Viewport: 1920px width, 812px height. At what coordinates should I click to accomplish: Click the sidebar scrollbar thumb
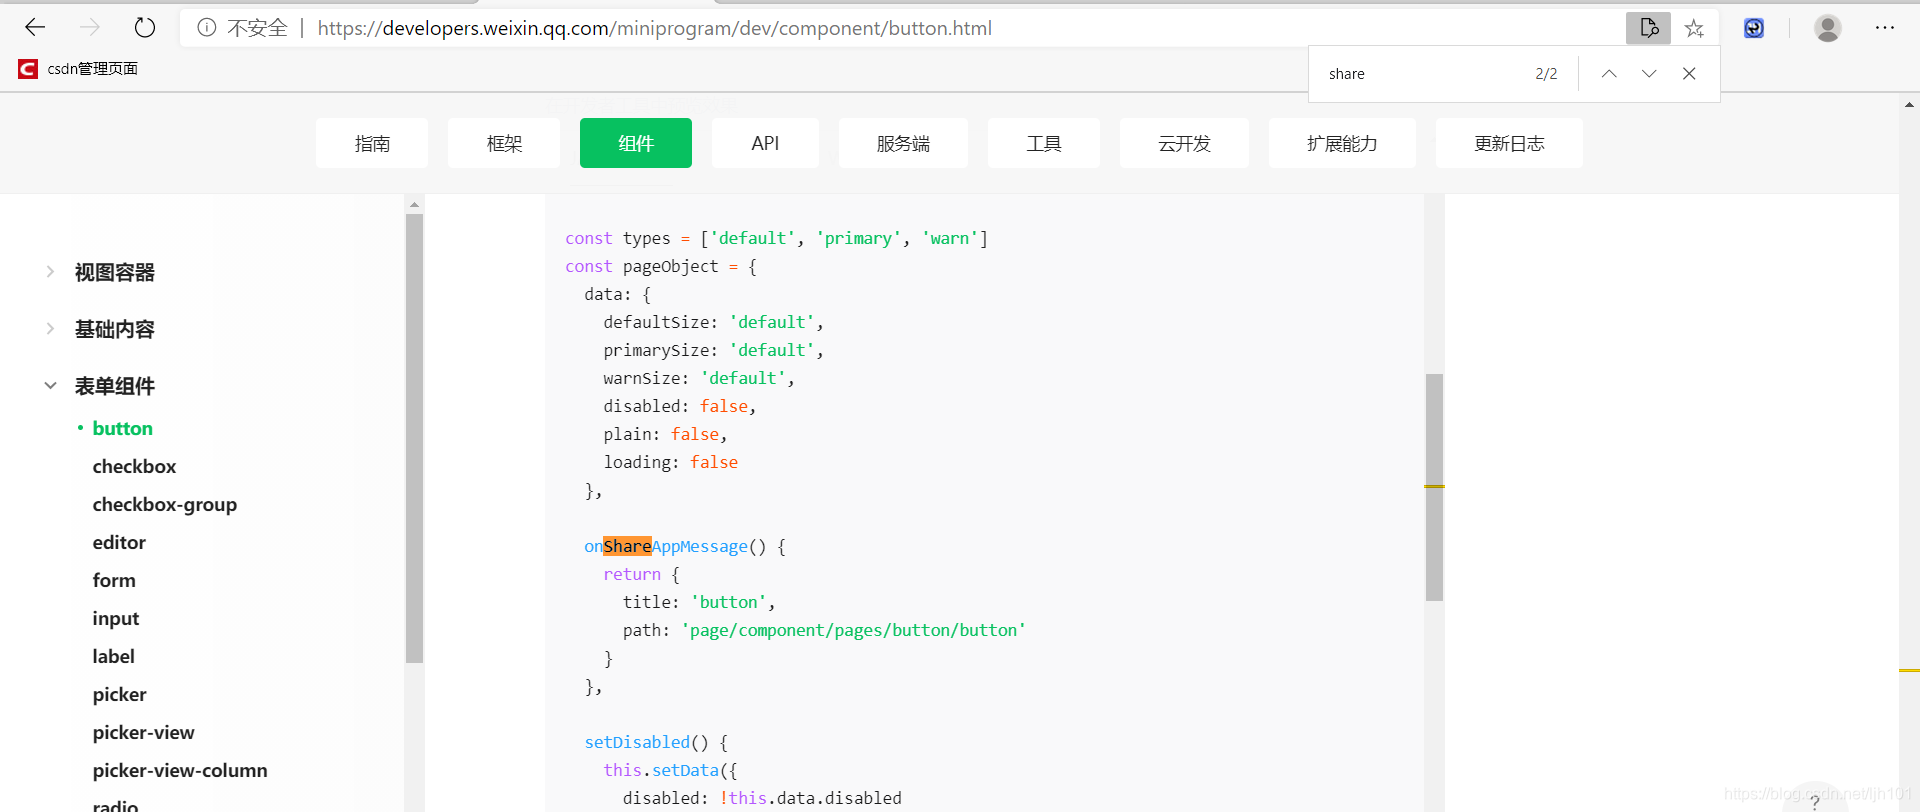point(414,438)
